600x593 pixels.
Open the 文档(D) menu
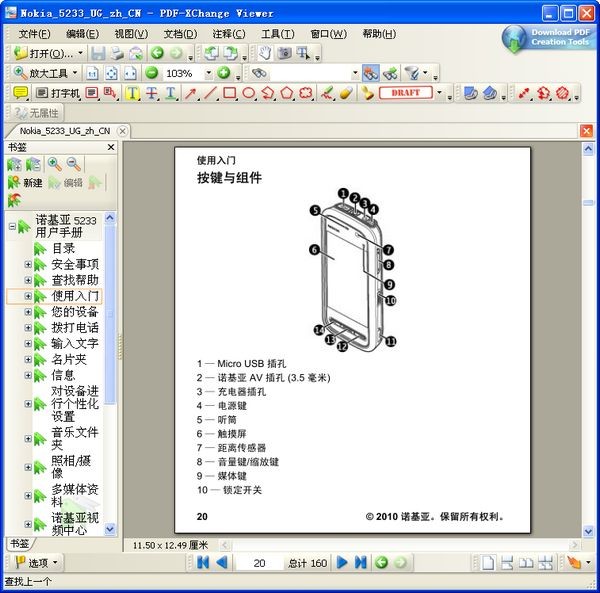click(180, 34)
